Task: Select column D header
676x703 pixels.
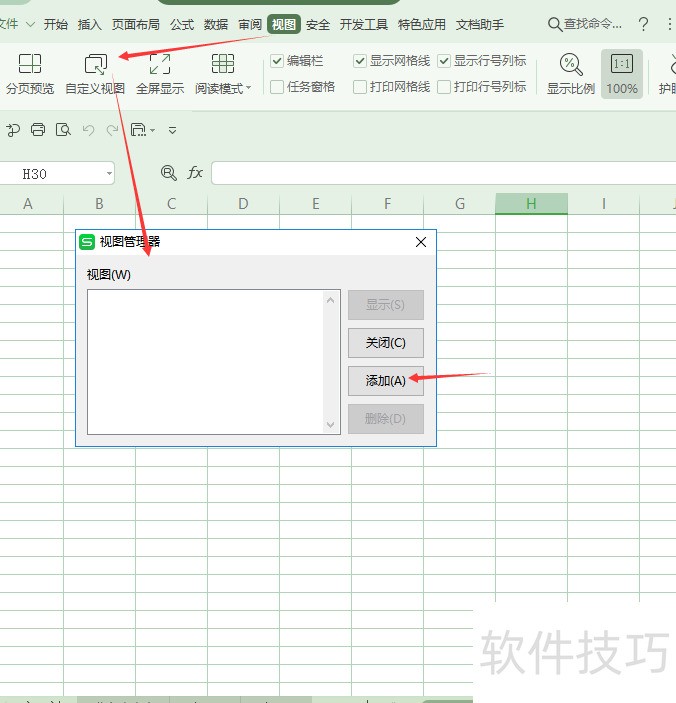Action: (243, 204)
